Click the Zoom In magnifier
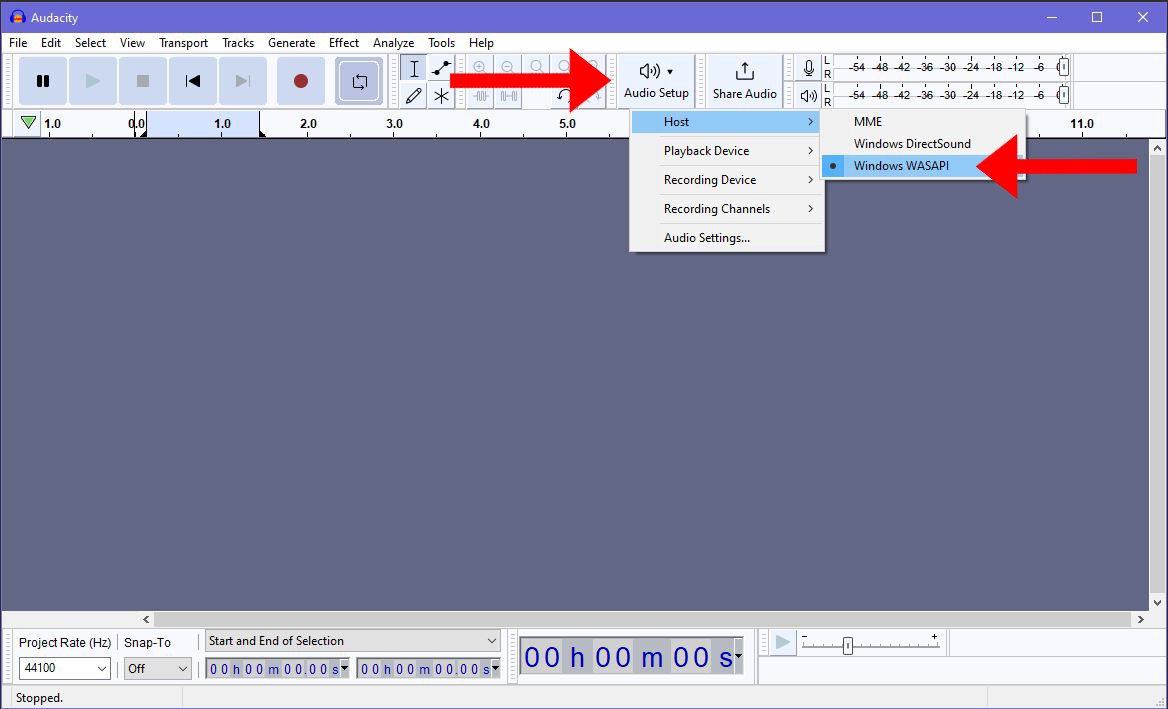The height and width of the screenshot is (709, 1168). point(480,68)
